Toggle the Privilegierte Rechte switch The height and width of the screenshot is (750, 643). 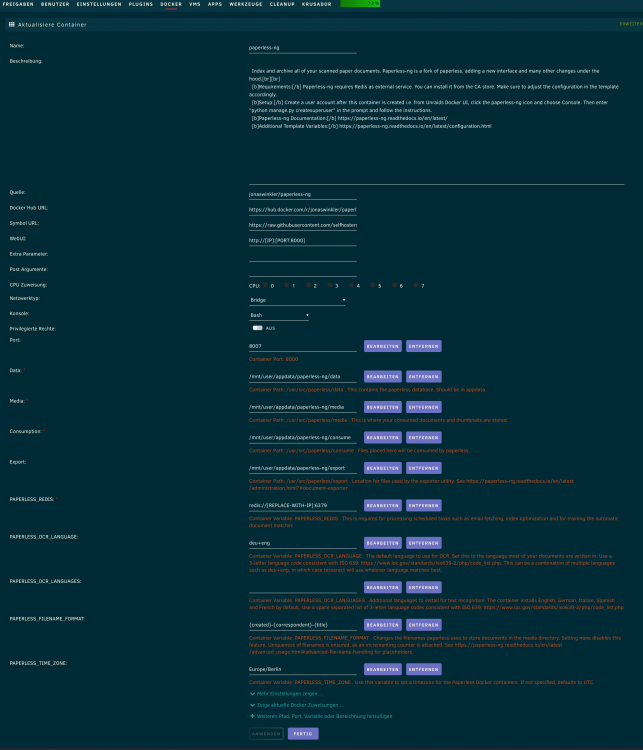pyautogui.click(x=257, y=328)
